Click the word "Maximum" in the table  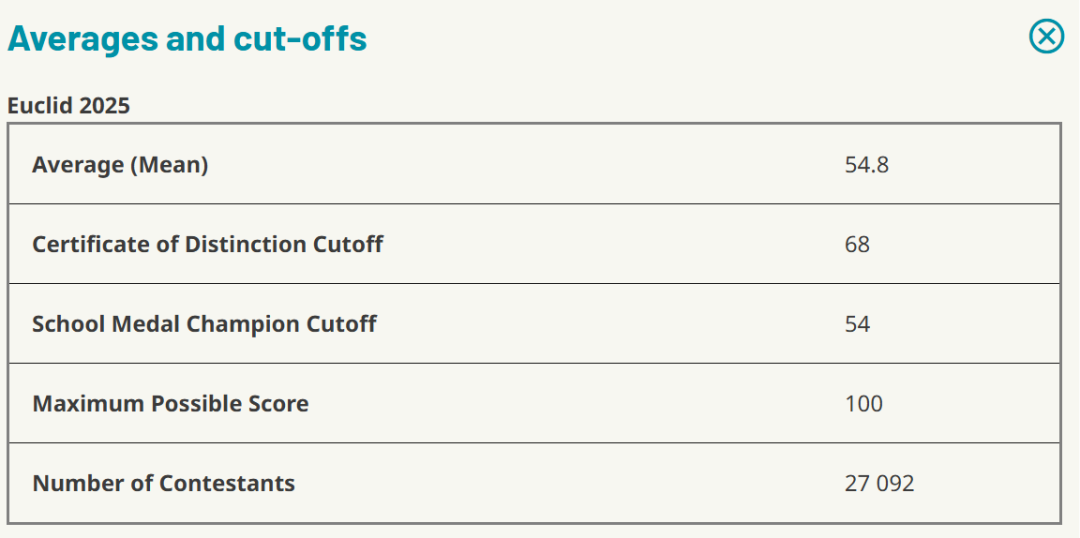[88, 404]
